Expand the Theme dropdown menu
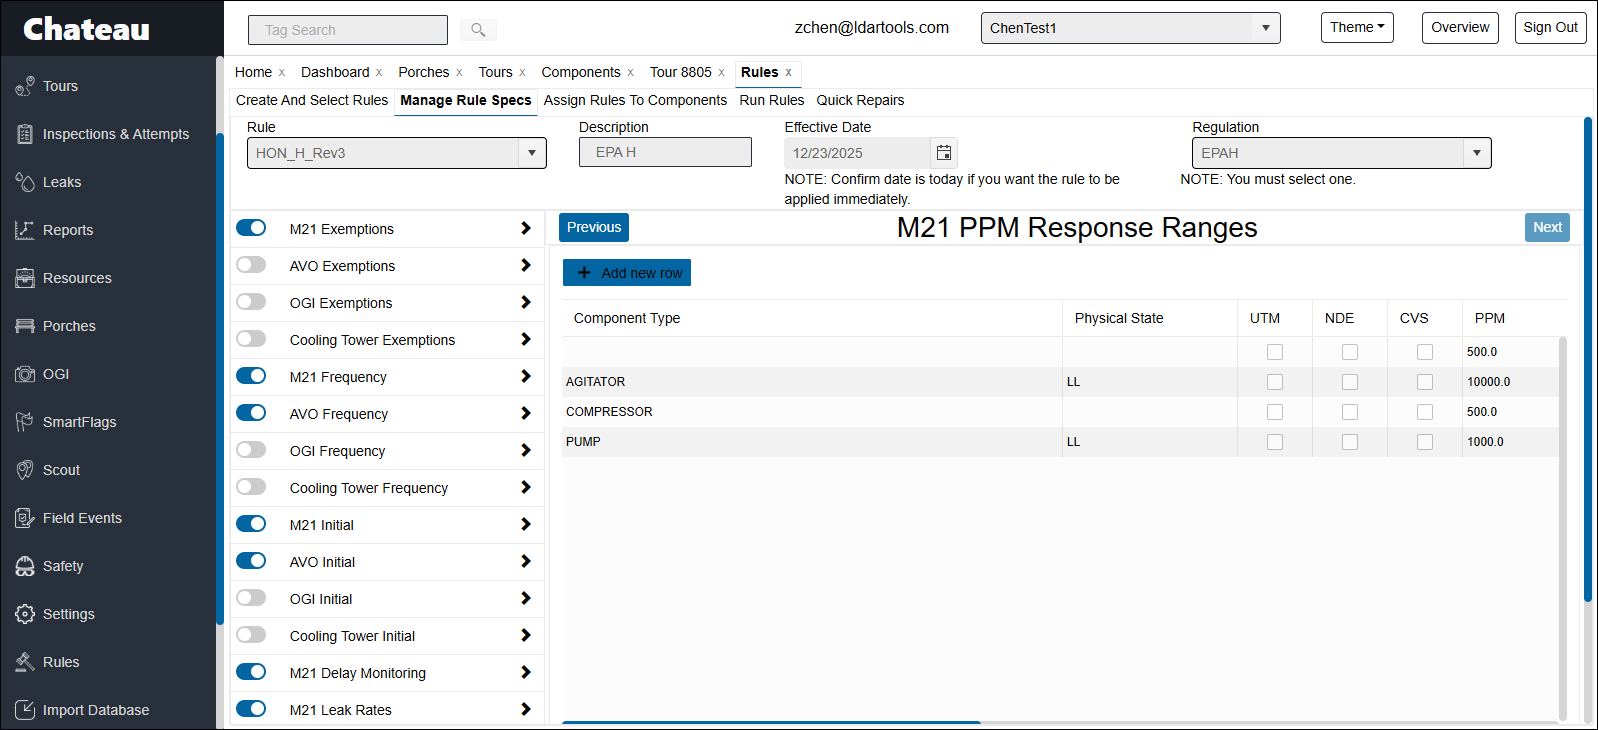This screenshot has width=1598, height=730. pos(1356,28)
